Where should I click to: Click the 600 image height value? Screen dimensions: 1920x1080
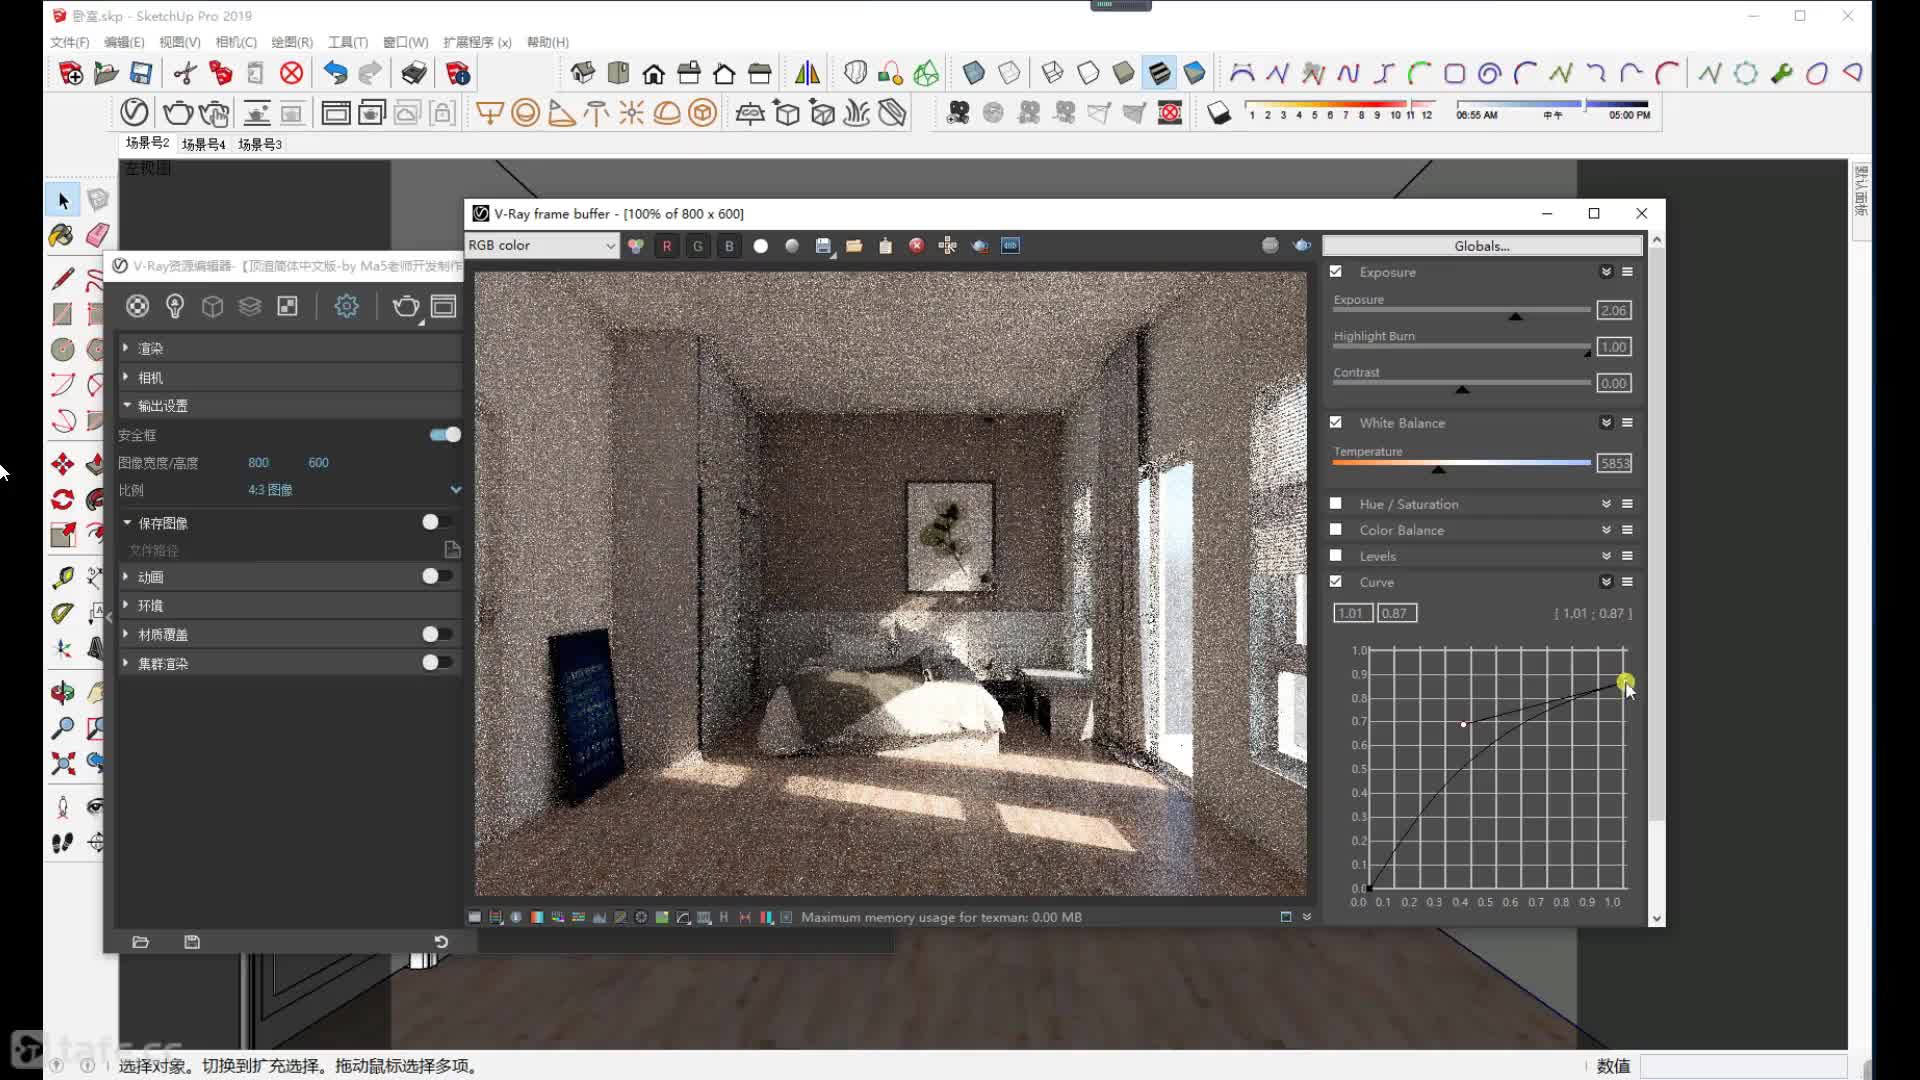318,463
